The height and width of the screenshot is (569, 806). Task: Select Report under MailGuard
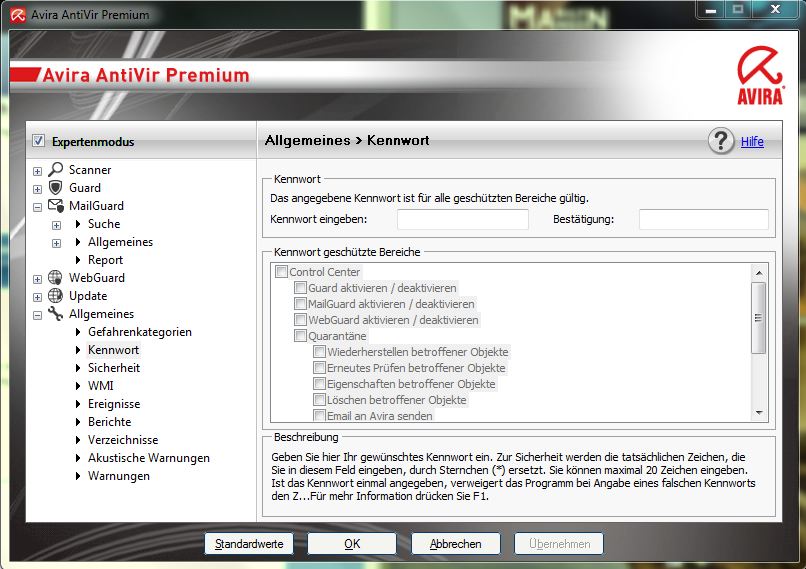105,260
